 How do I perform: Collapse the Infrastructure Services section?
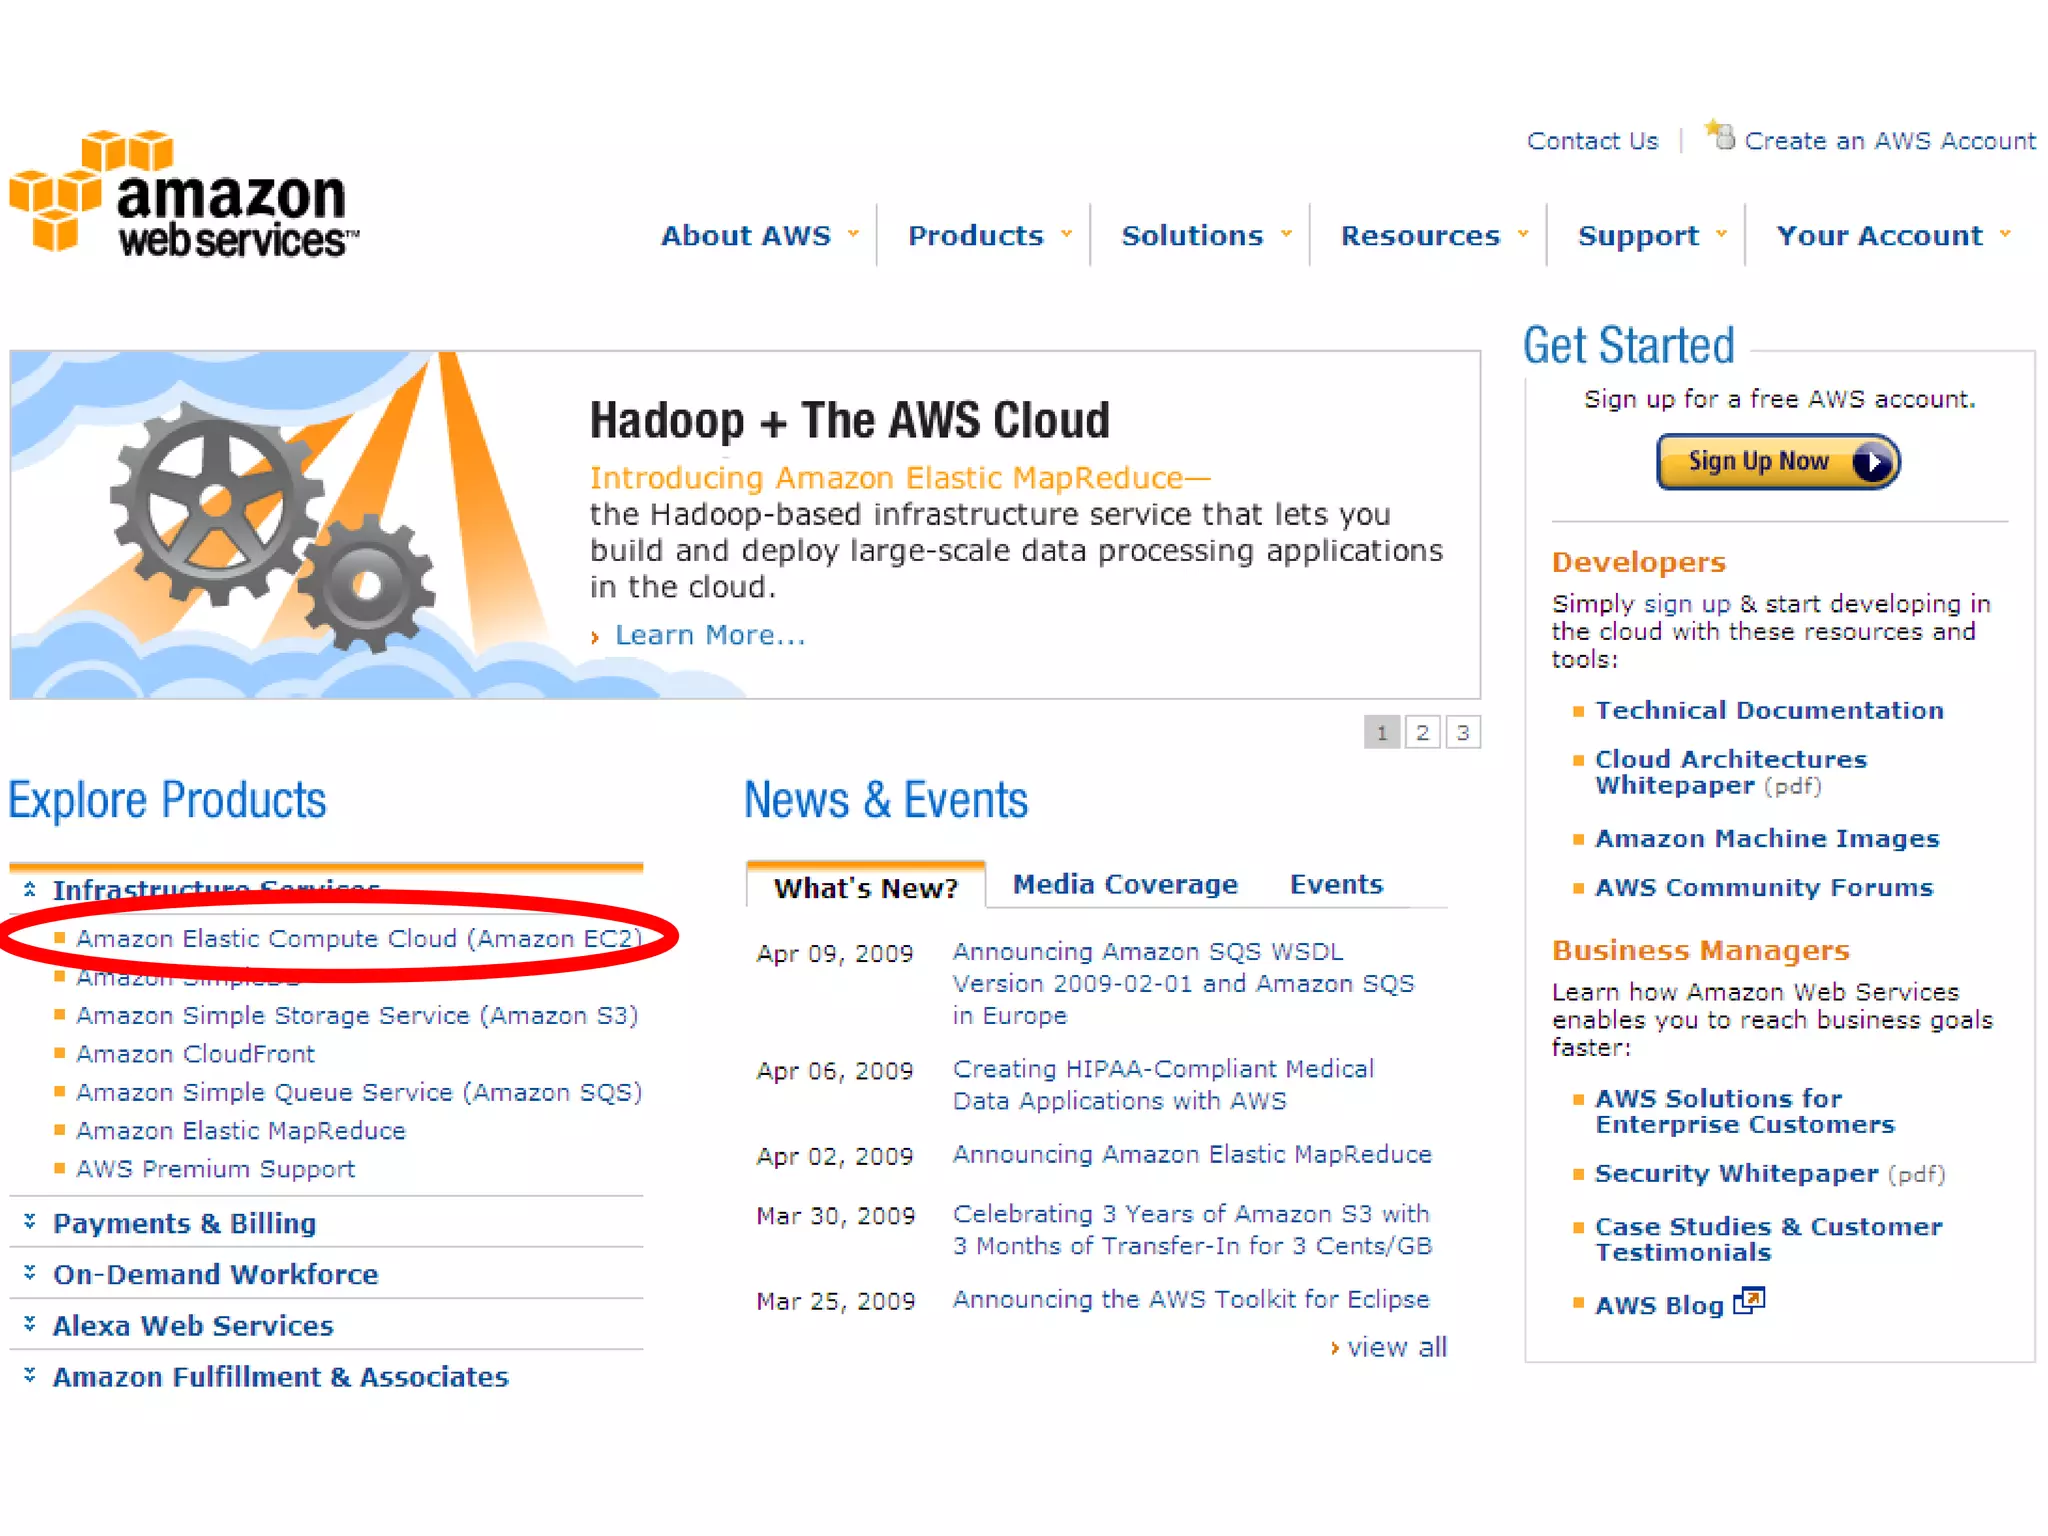click(30, 888)
